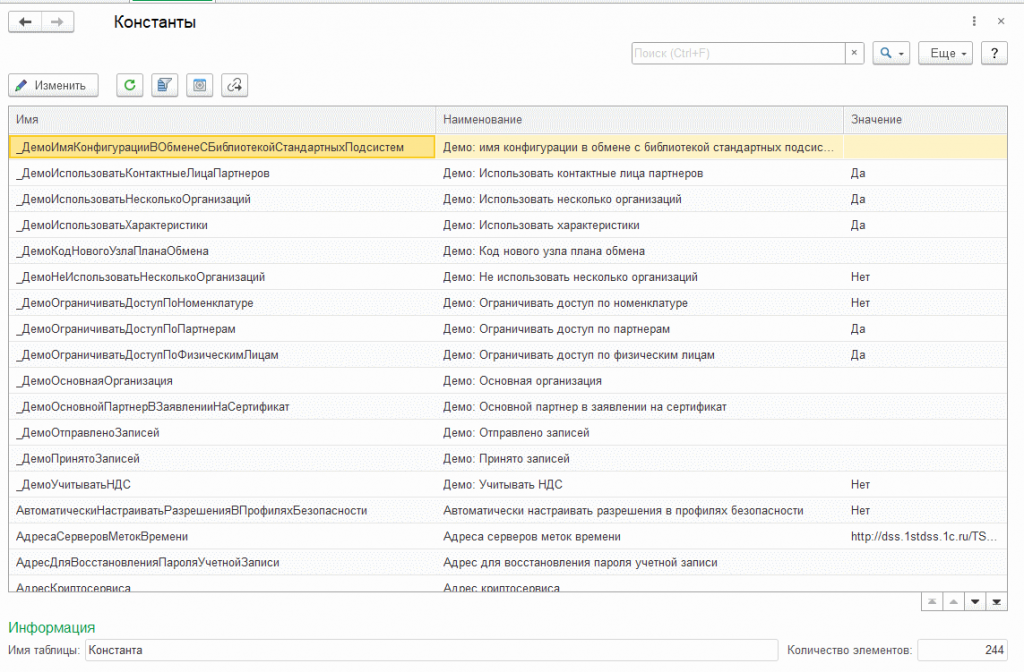
Task: Select row АдресДляВосстановленияПароляУчетнойЗаписи
Action: 508,562
